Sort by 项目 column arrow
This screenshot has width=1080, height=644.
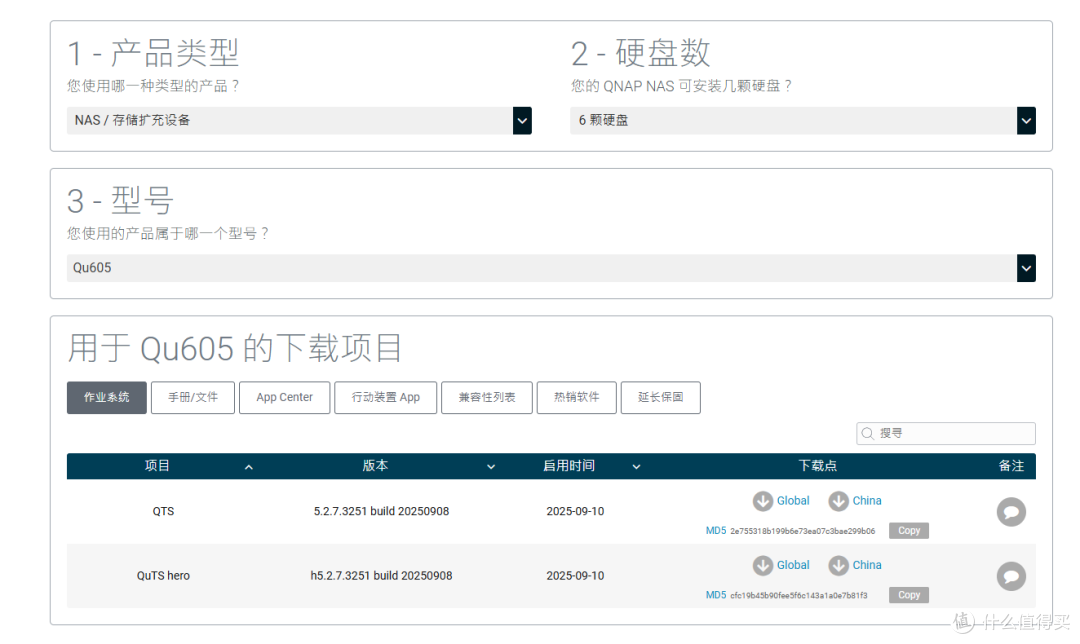249,467
